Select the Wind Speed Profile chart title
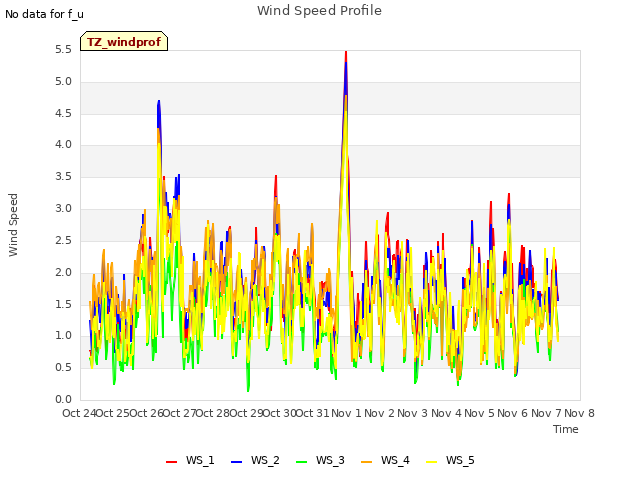The image size is (640, 480). (x=319, y=11)
